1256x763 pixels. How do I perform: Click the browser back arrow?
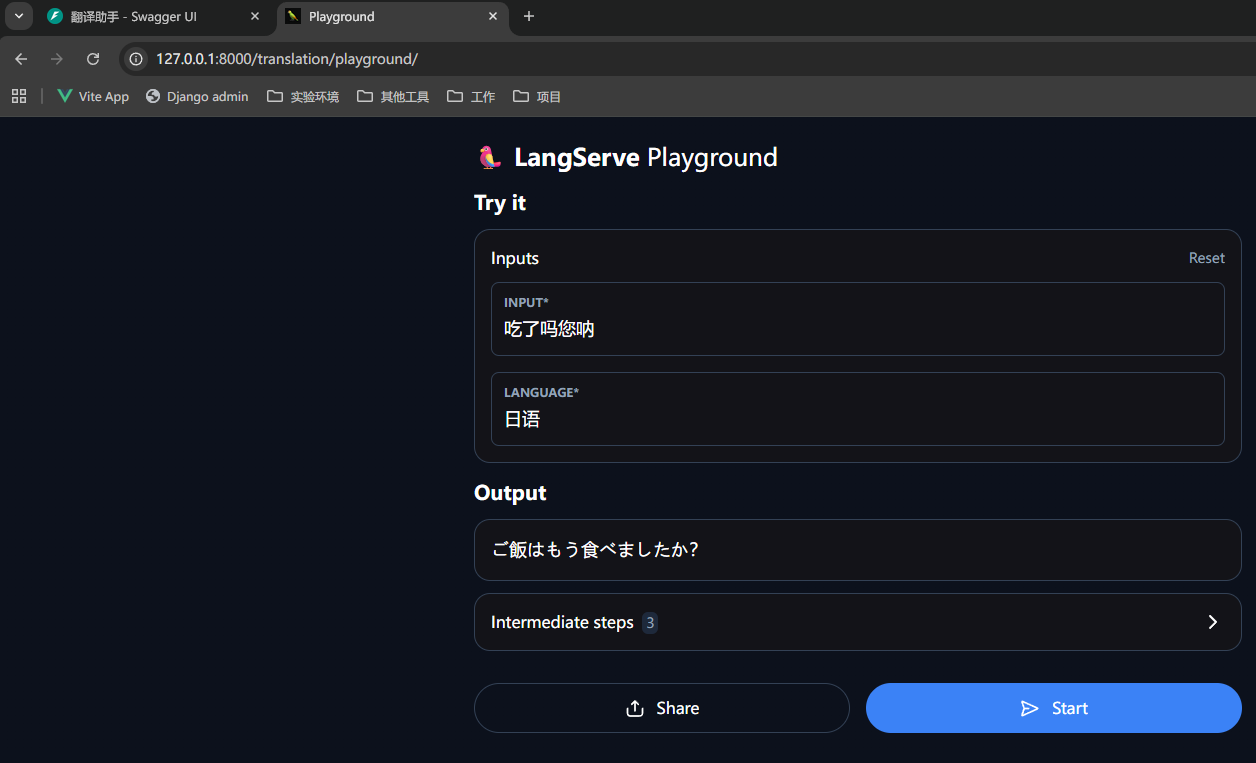21,59
